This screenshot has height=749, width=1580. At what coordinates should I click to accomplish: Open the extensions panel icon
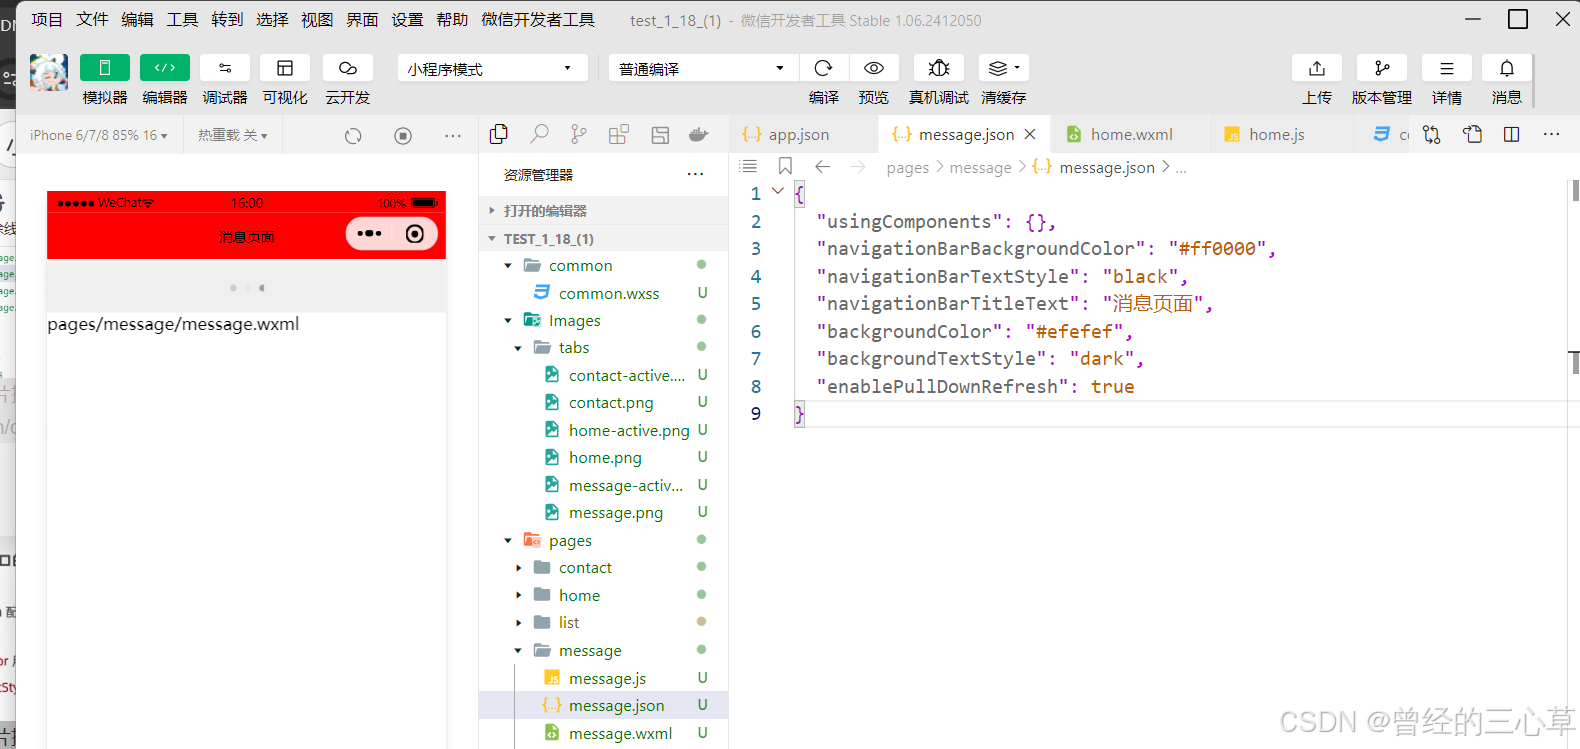[619, 134]
